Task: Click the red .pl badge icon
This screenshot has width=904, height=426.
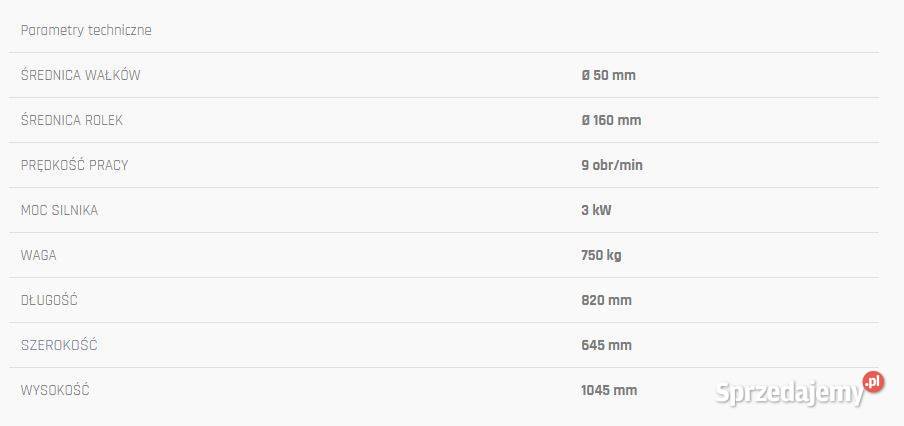Action: [873, 382]
